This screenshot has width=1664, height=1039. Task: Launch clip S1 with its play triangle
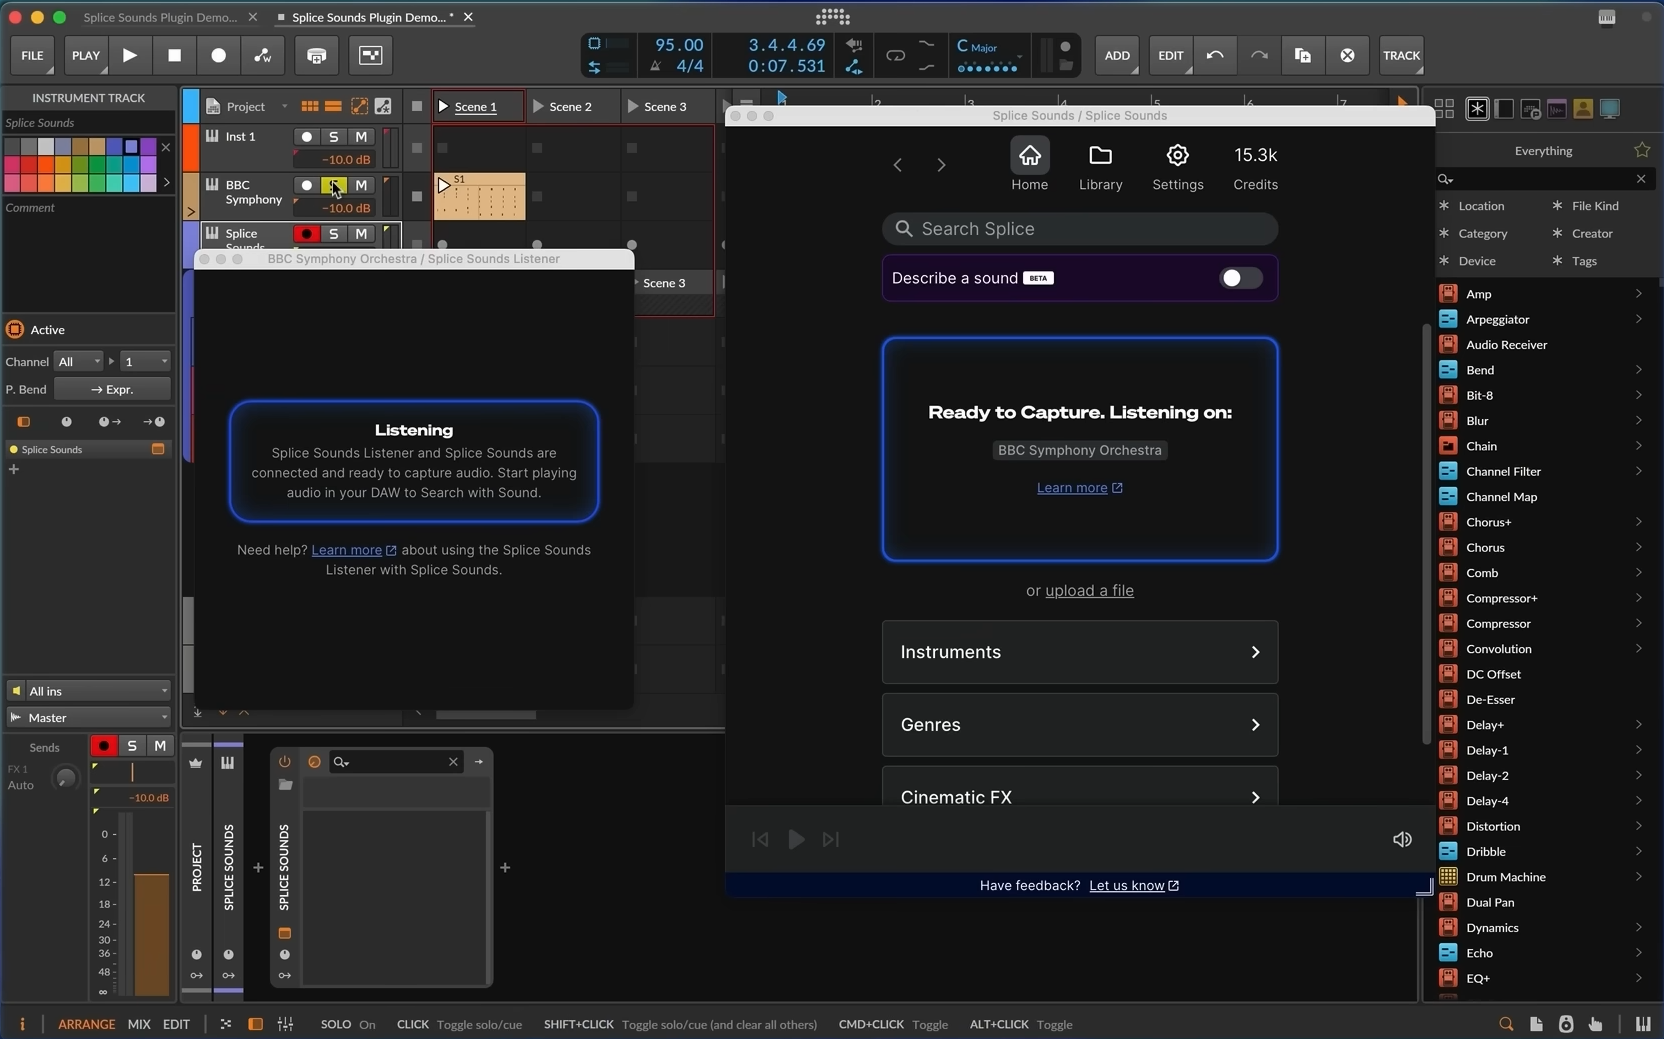tap(444, 185)
